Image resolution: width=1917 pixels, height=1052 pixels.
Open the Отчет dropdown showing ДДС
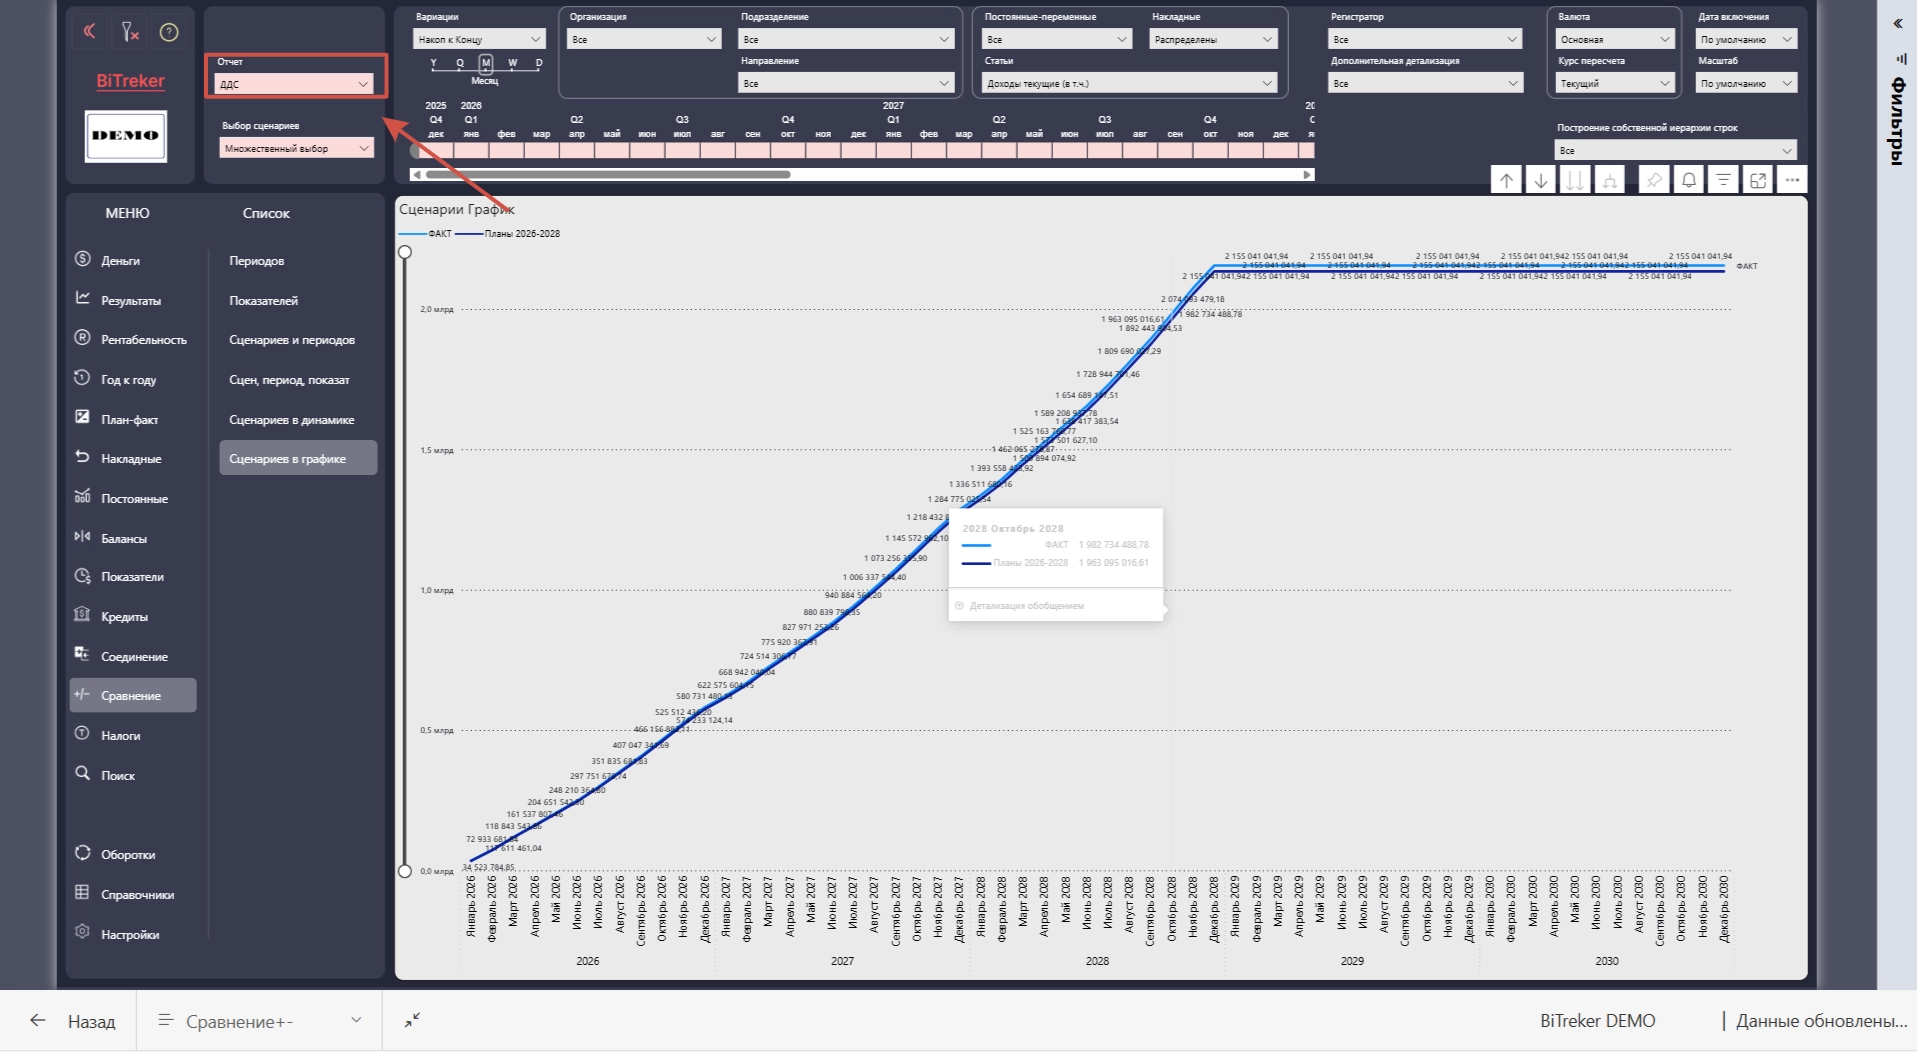[294, 84]
